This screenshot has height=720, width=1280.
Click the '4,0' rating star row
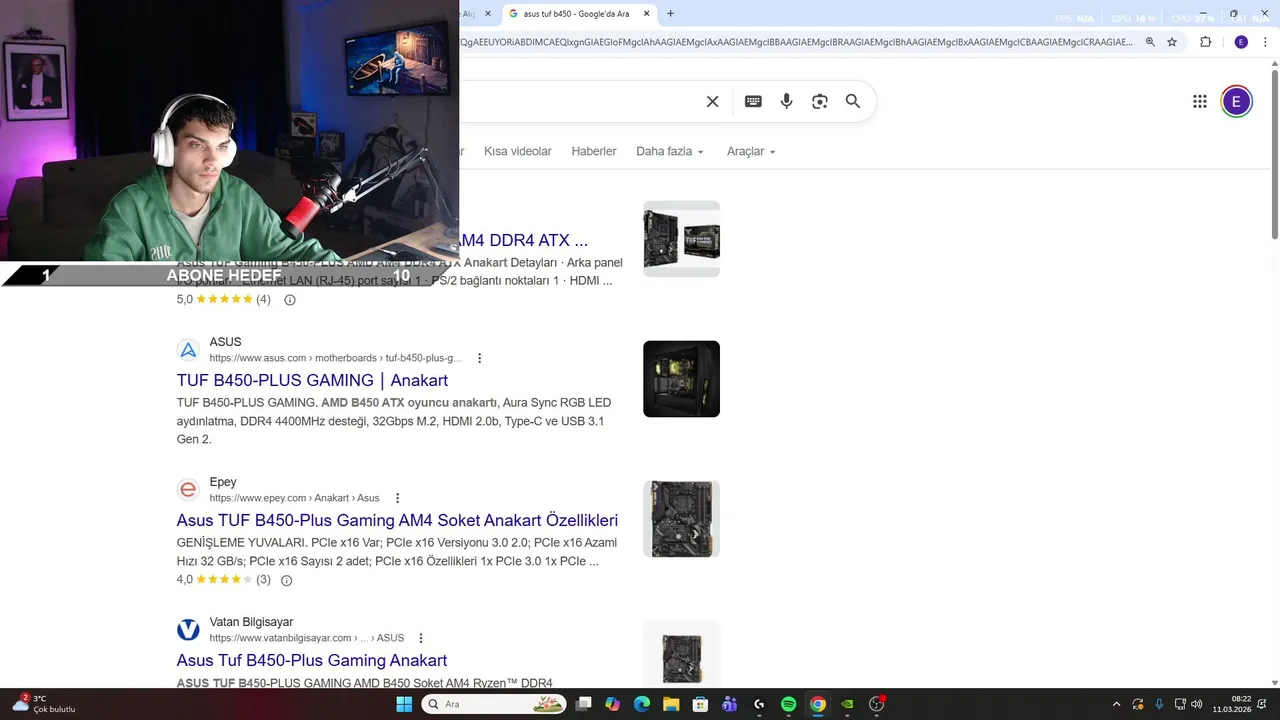[x=225, y=579]
